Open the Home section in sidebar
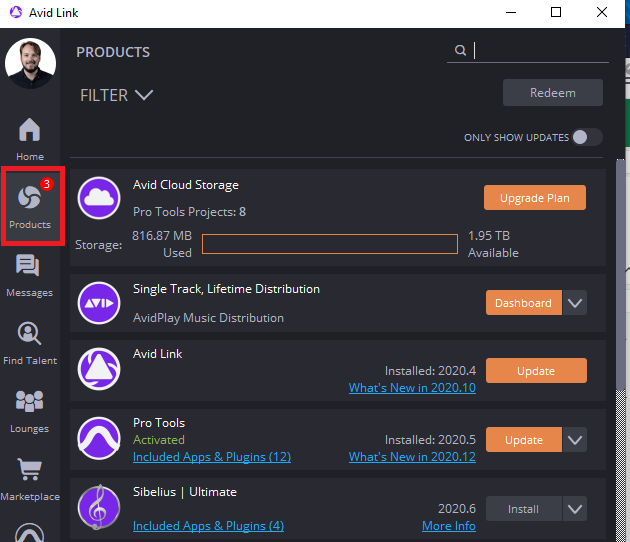 (x=30, y=139)
